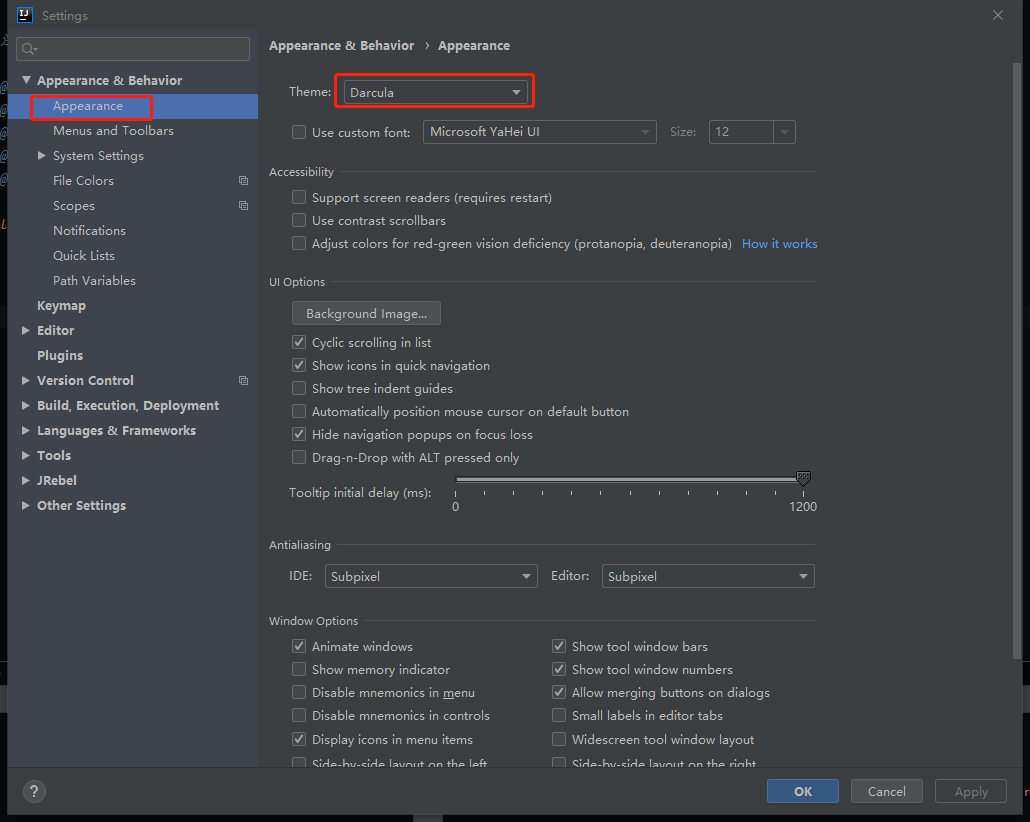
Task: Open the IDE antialiasing Subpixel dropdown
Action: pos(431,576)
